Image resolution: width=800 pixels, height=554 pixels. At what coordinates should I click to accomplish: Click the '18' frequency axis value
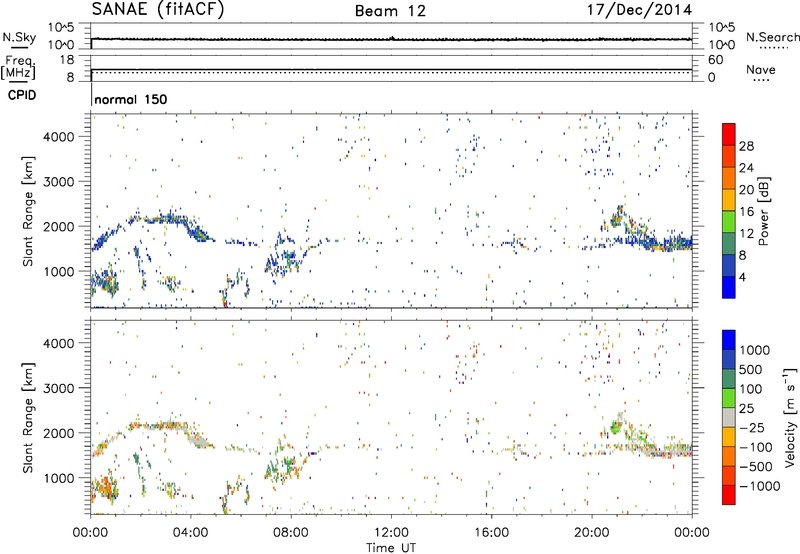pyautogui.click(x=67, y=60)
